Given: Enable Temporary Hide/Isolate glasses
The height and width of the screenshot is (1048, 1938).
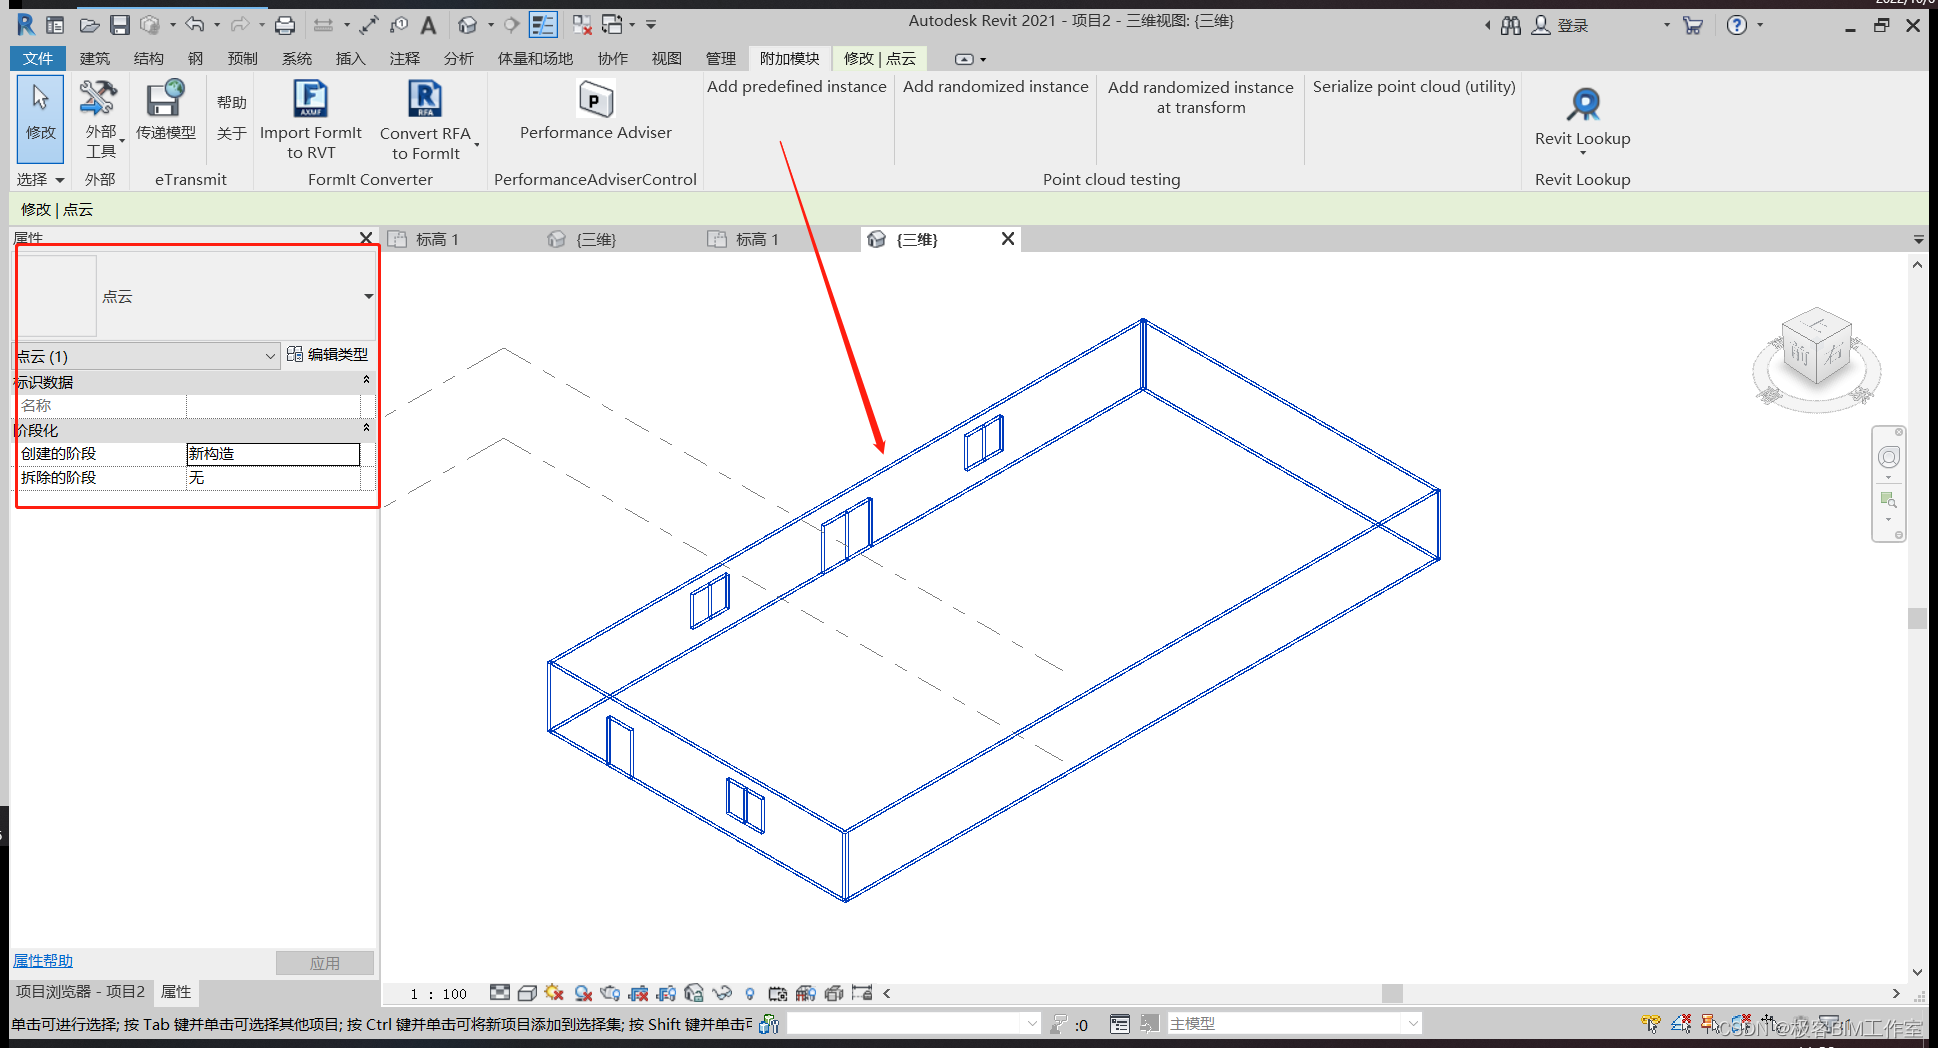Looking at the screenshot, I should [x=721, y=994].
